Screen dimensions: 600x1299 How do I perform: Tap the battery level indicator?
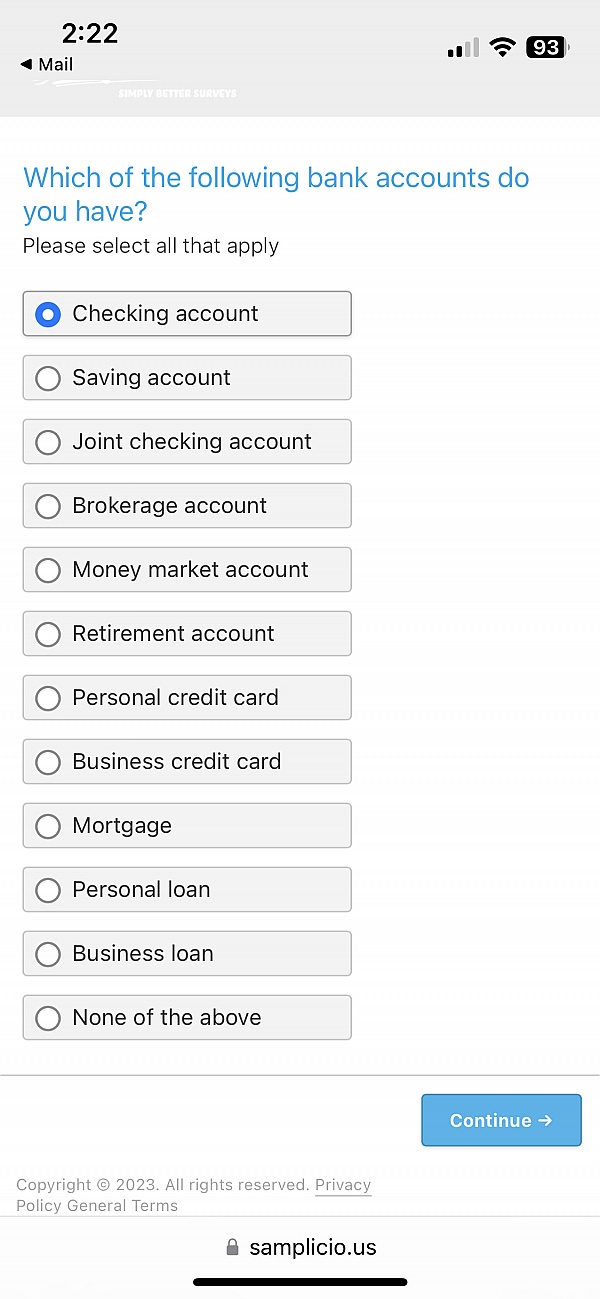tap(548, 47)
